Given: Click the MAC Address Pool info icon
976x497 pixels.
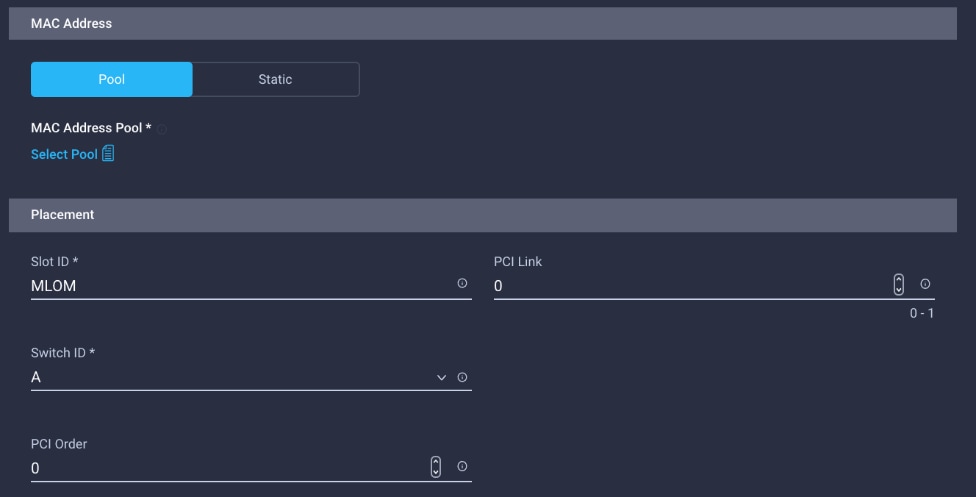Looking at the screenshot, I should point(161,130).
